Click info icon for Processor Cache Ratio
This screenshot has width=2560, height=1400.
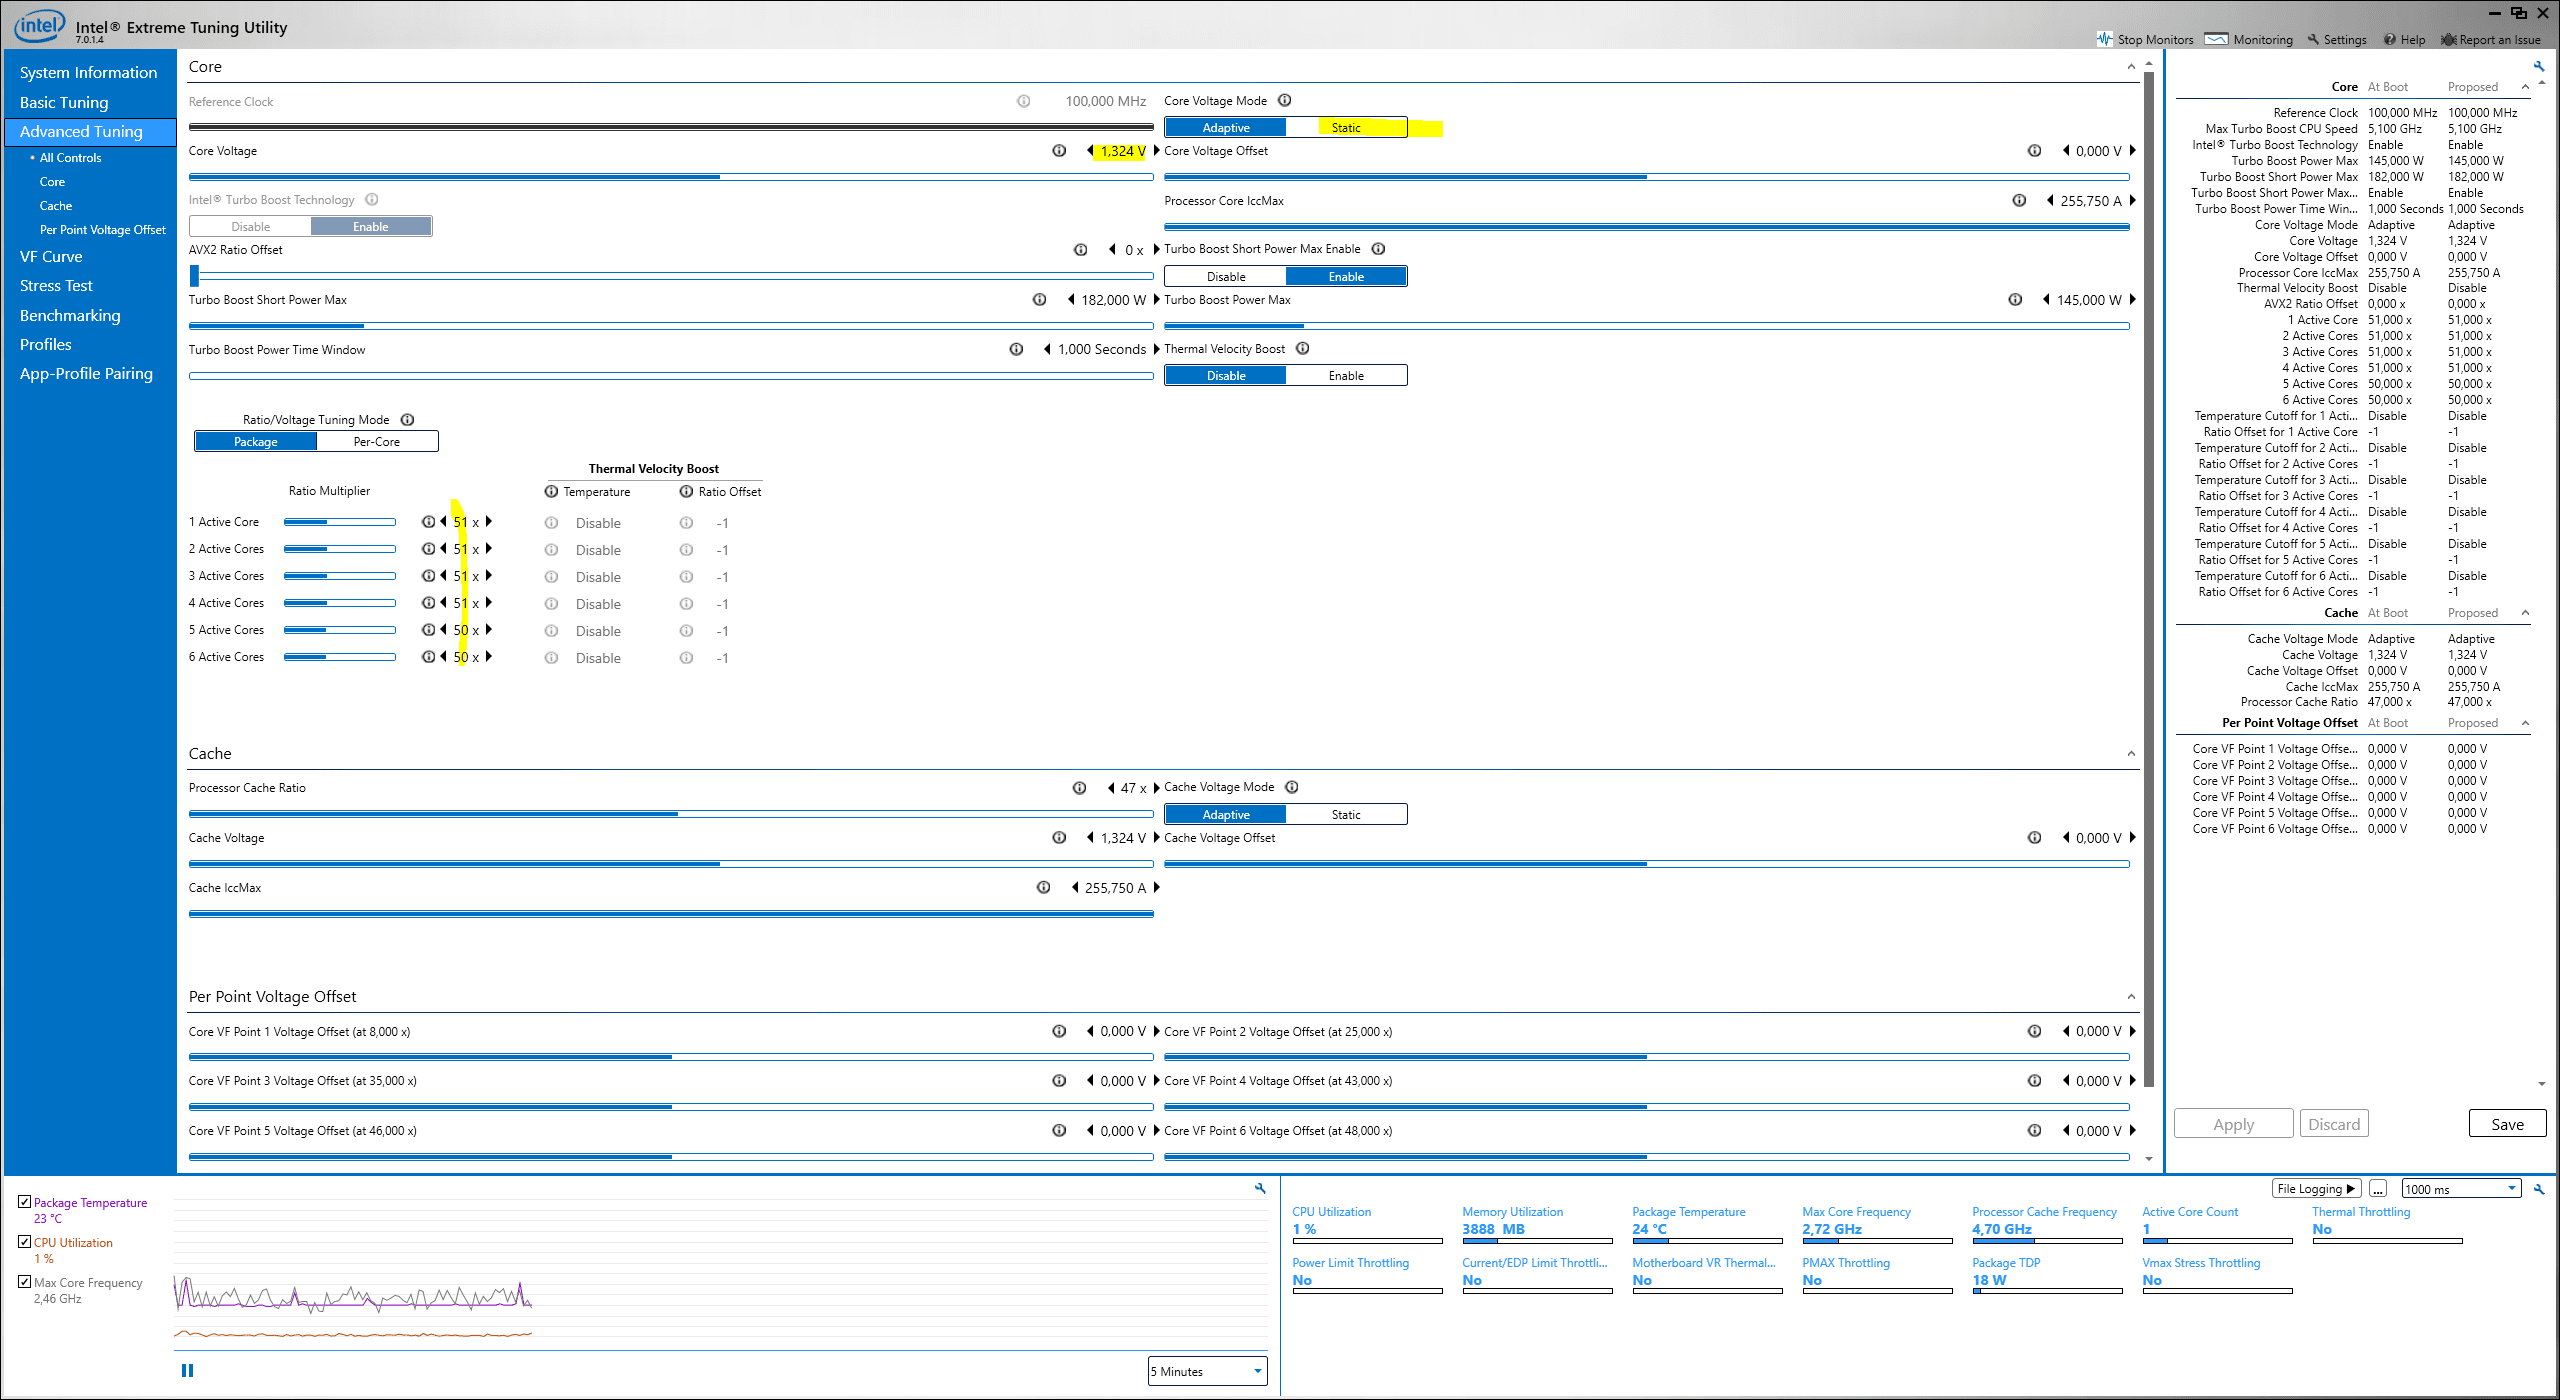(x=1080, y=788)
